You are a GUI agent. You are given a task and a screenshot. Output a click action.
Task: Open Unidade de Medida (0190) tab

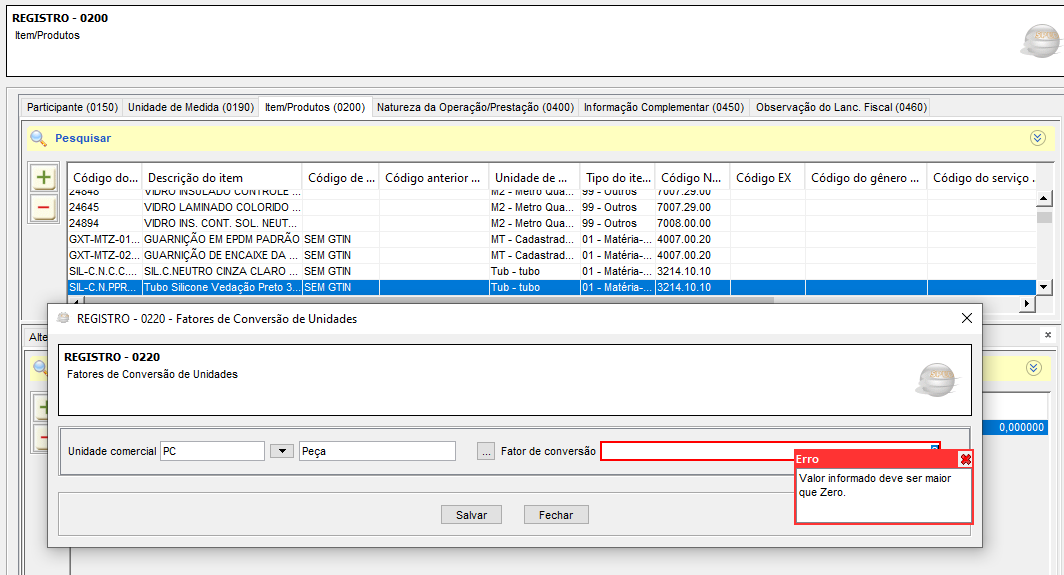point(191,107)
